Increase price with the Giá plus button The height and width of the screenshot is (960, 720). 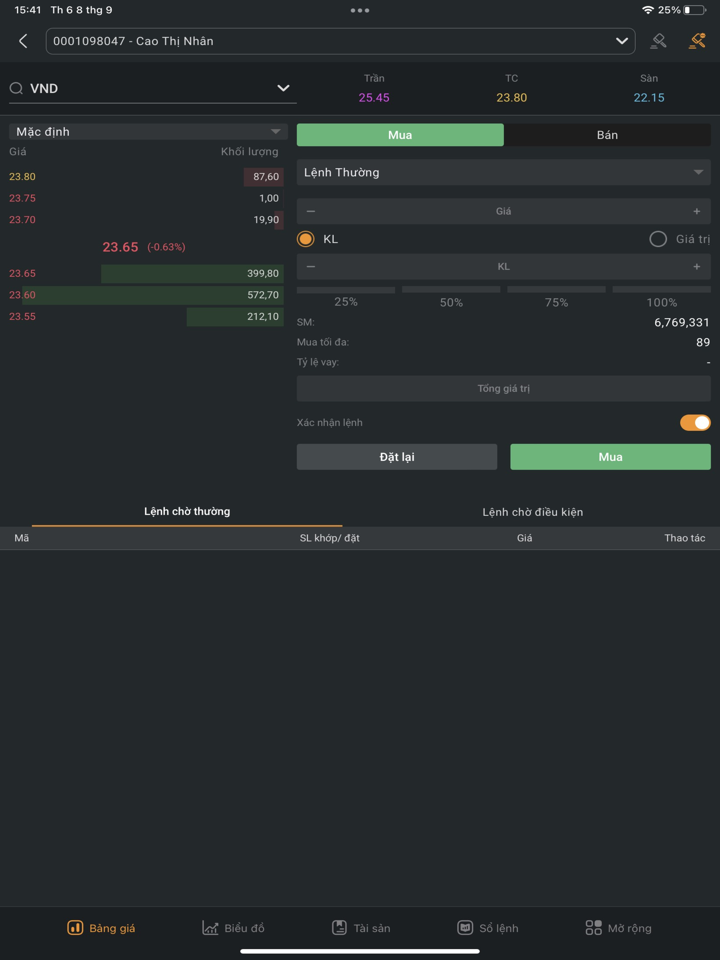tap(697, 211)
